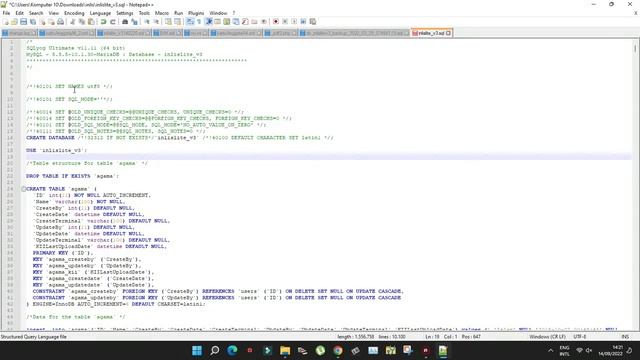Viewport: 640px width, 360px height.
Task: Toggle synchronized horizontal scrolling icon
Action: [178, 21]
